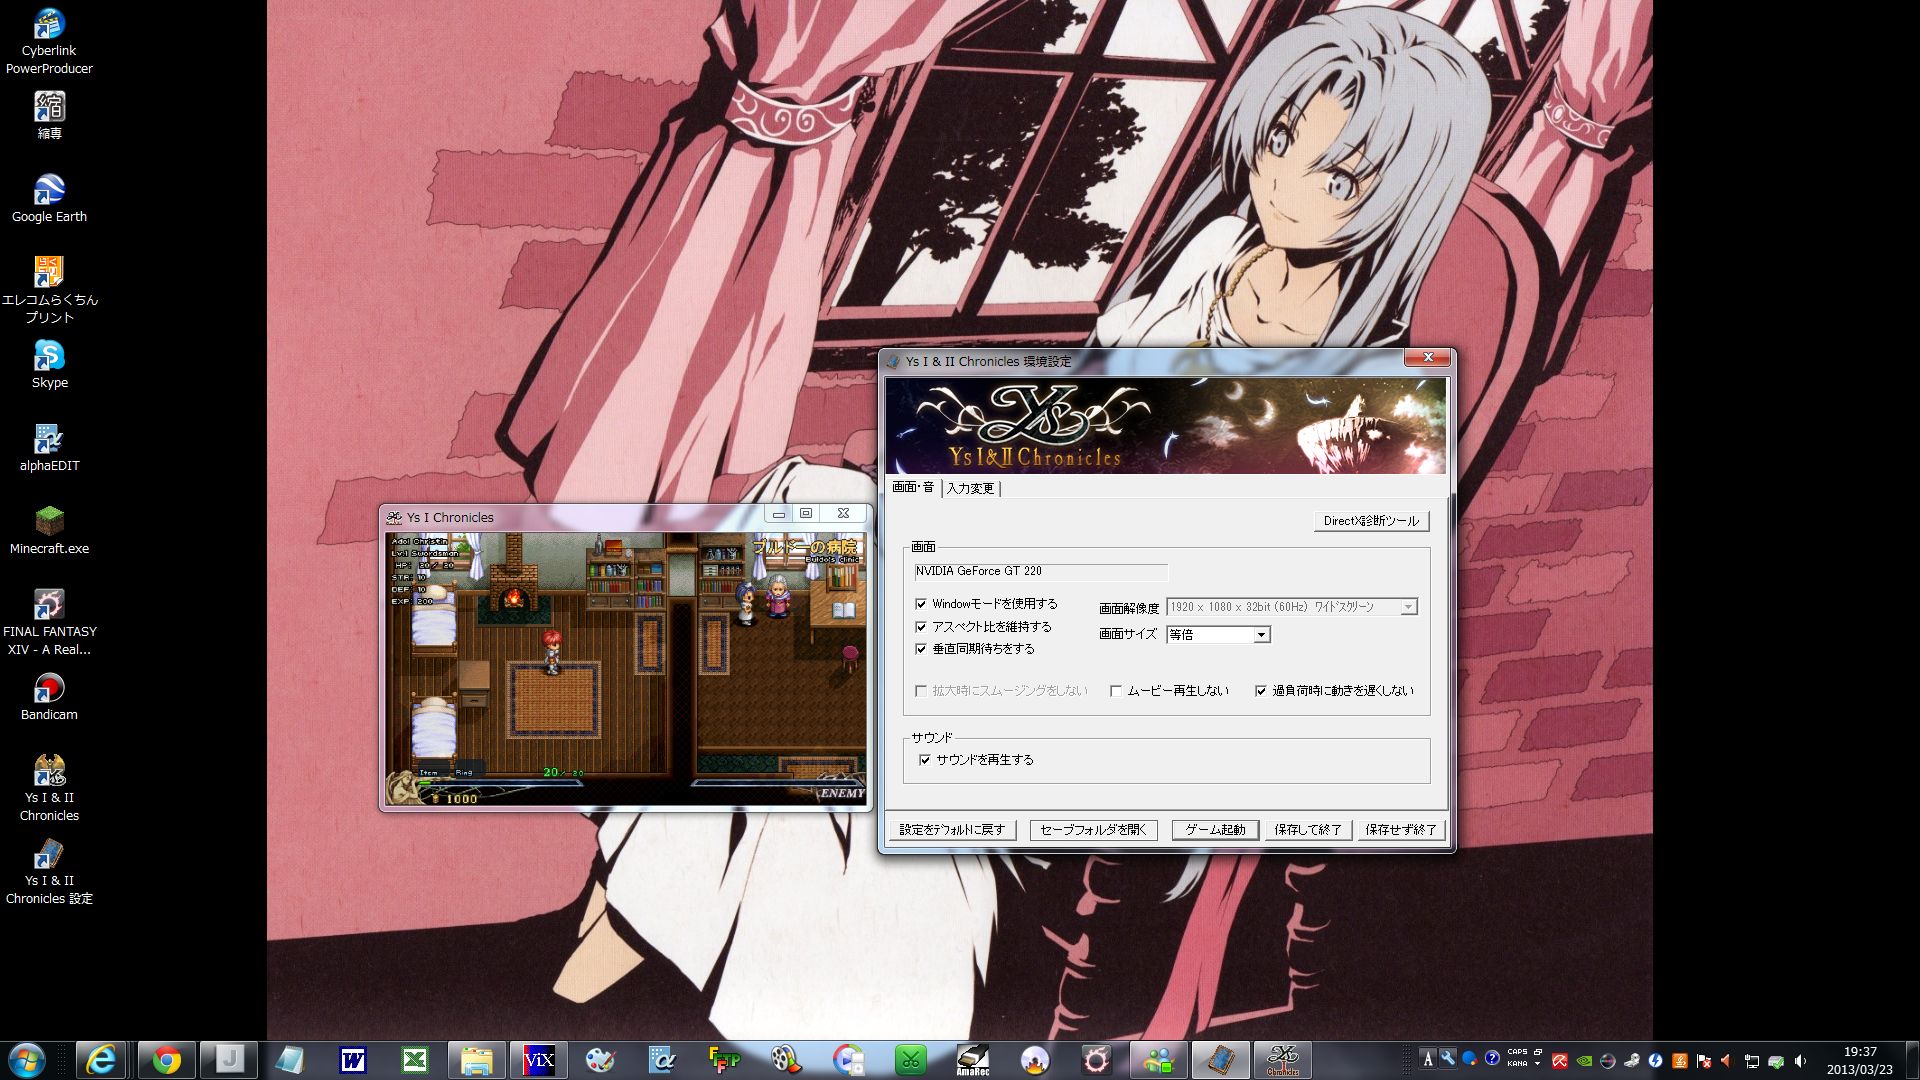The width and height of the screenshot is (1920, 1080).
Task: Toggle 過負荷時に動きを遅くしない checkbox
Action: 1261,691
